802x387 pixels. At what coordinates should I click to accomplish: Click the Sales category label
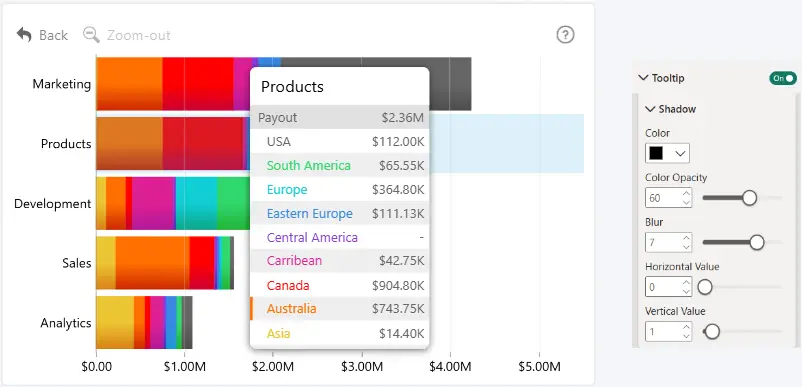(x=77, y=263)
